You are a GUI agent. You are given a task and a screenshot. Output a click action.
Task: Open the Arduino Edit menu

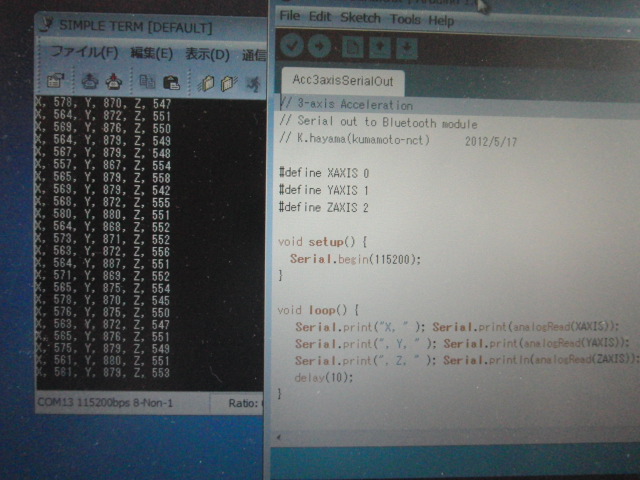[x=320, y=18]
